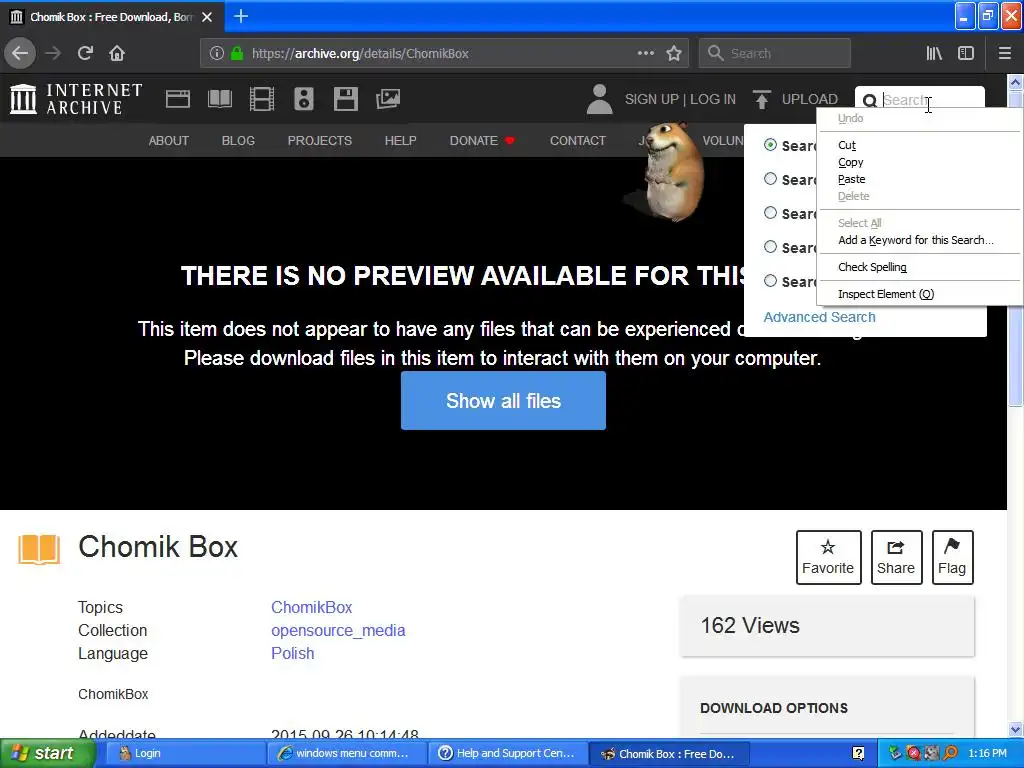Click UPLOAD link text
Viewport: 1024px width, 768px height.
point(809,99)
